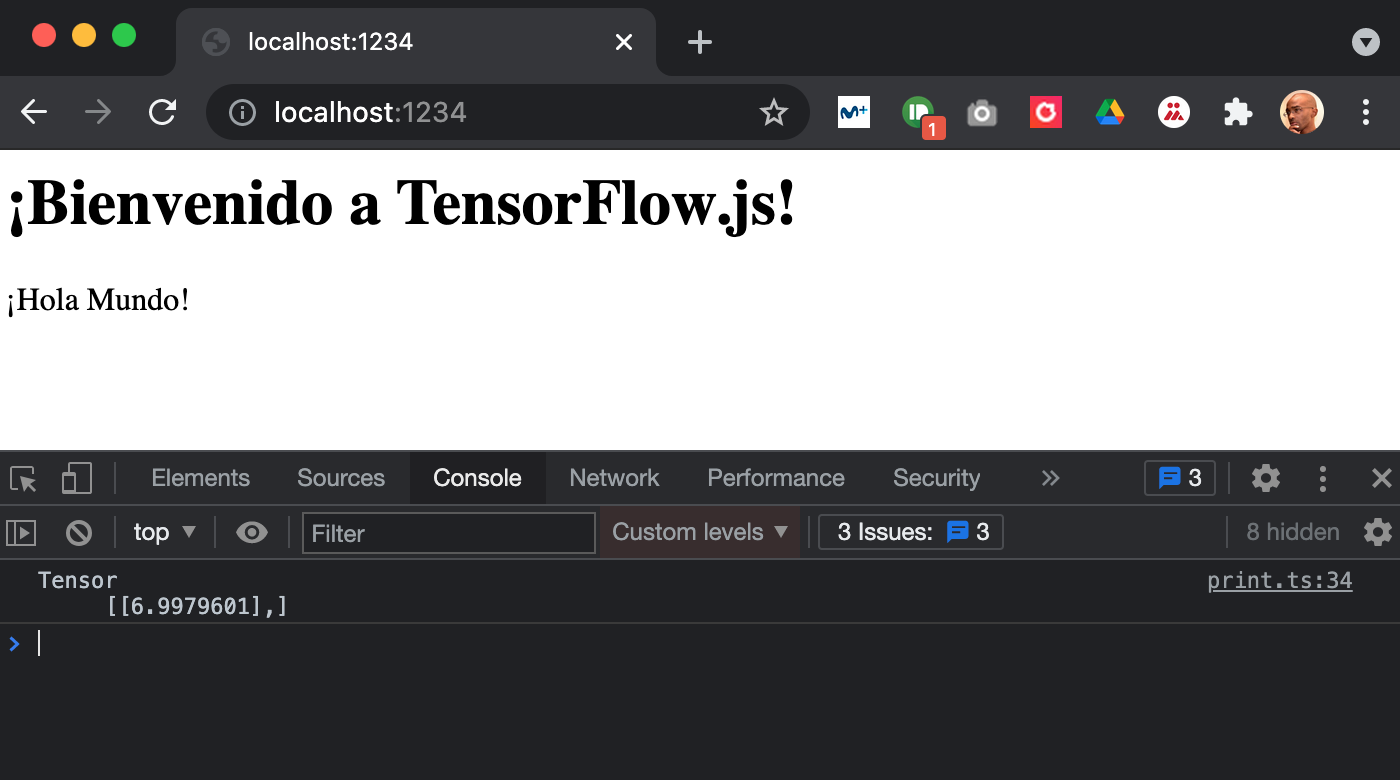Open the top JavaScript context dropdown
This screenshot has width=1400, height=780.
point(165,532)
